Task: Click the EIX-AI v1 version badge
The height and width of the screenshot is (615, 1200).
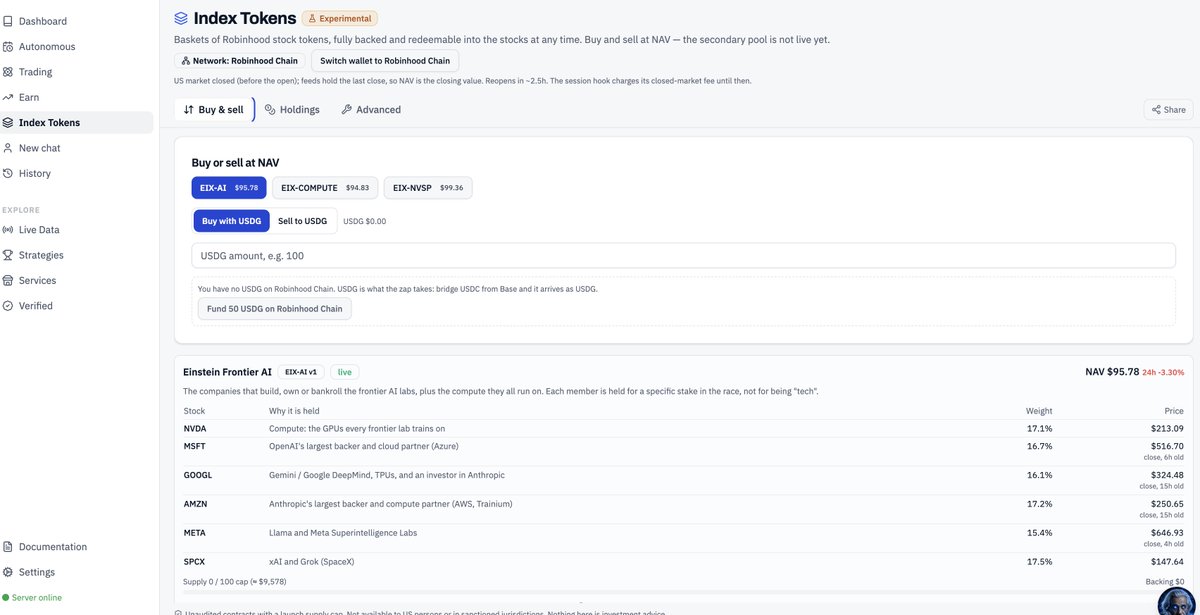Action: (300, 372)
